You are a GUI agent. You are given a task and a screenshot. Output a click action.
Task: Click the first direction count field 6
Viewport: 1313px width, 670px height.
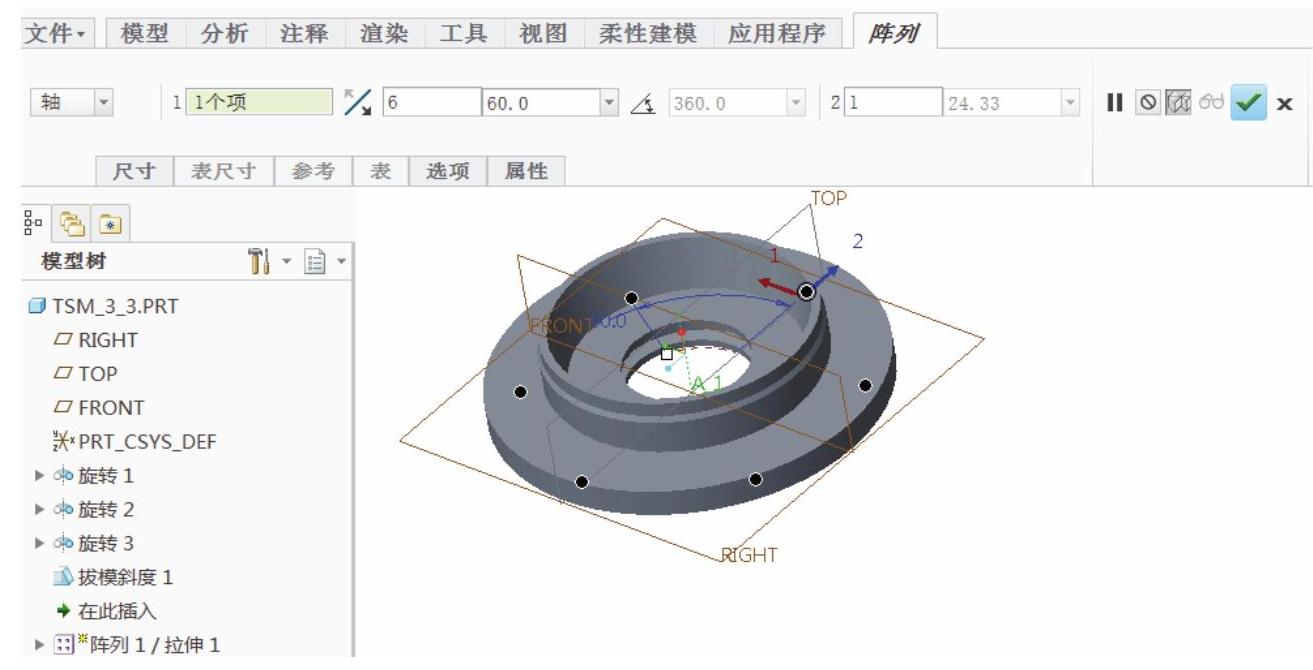click(x=432, y=103)
